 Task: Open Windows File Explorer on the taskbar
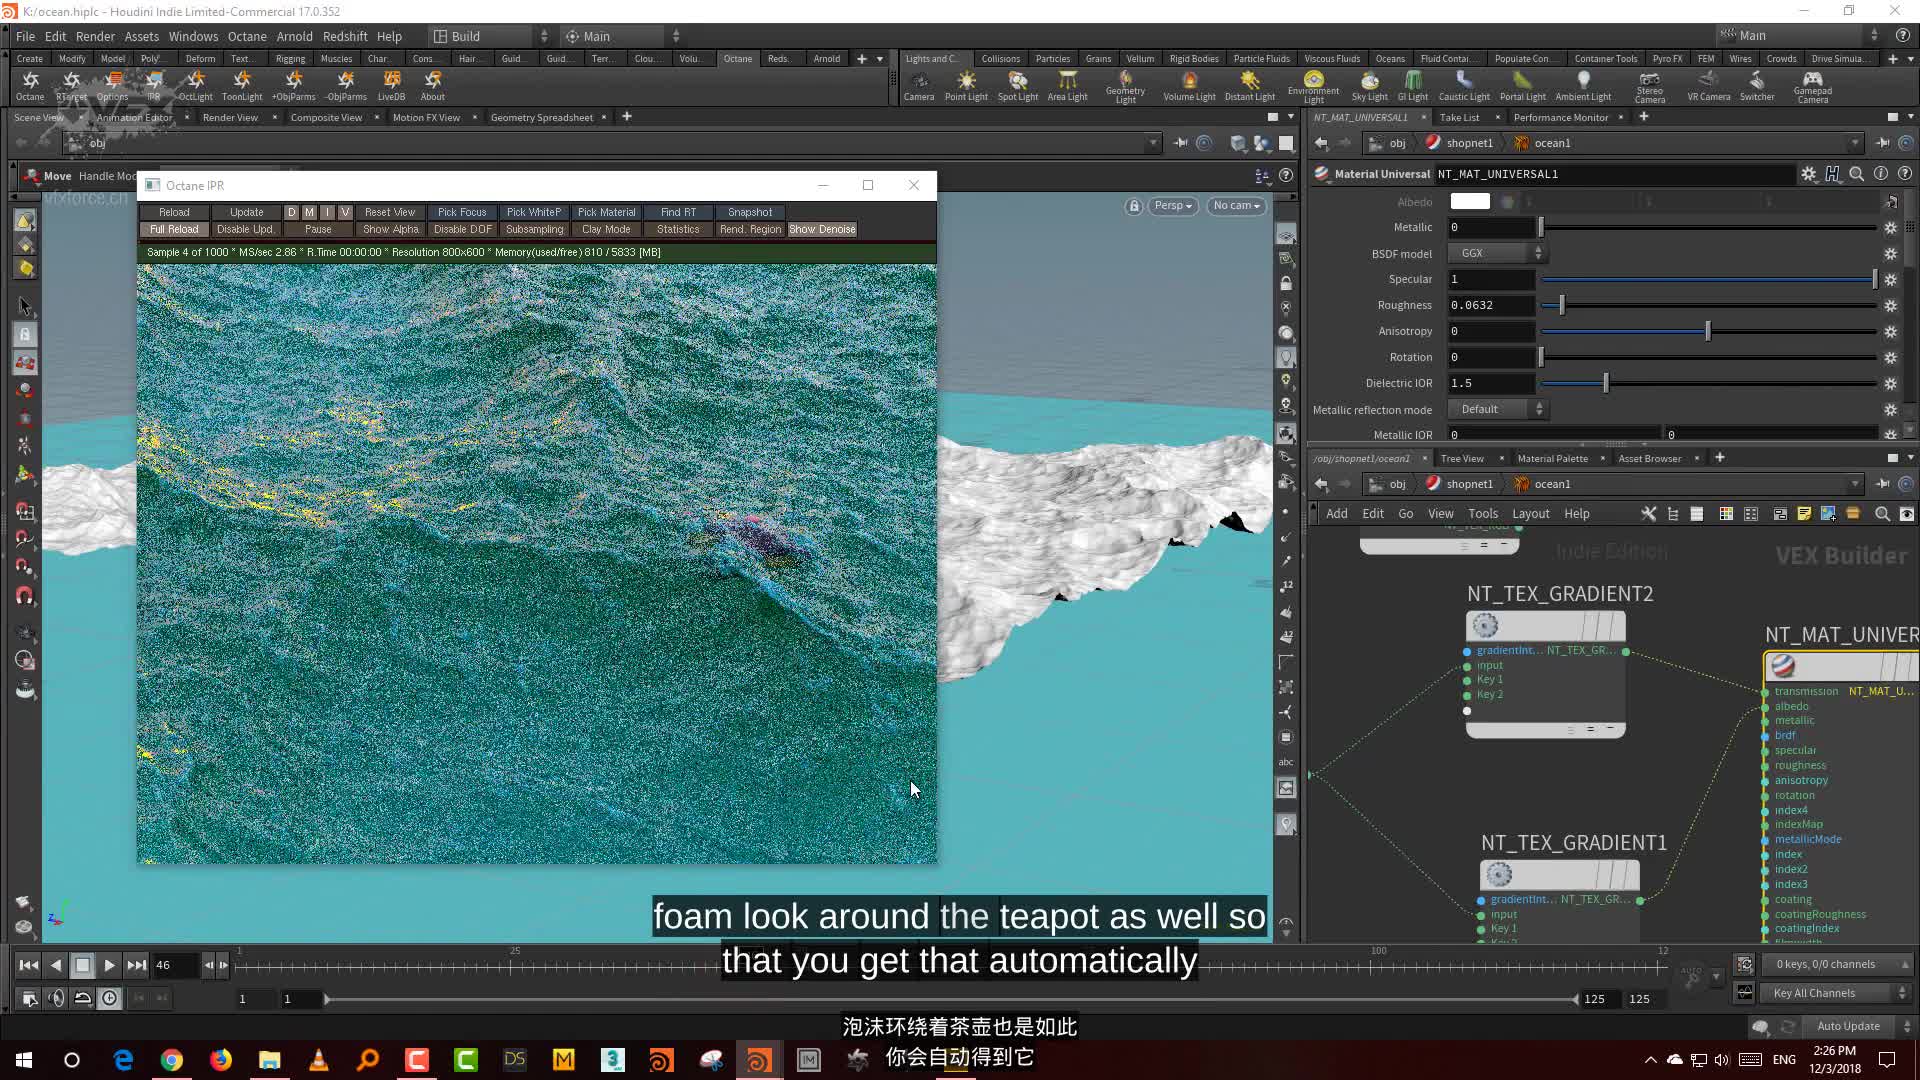[x=269, y=1060]
